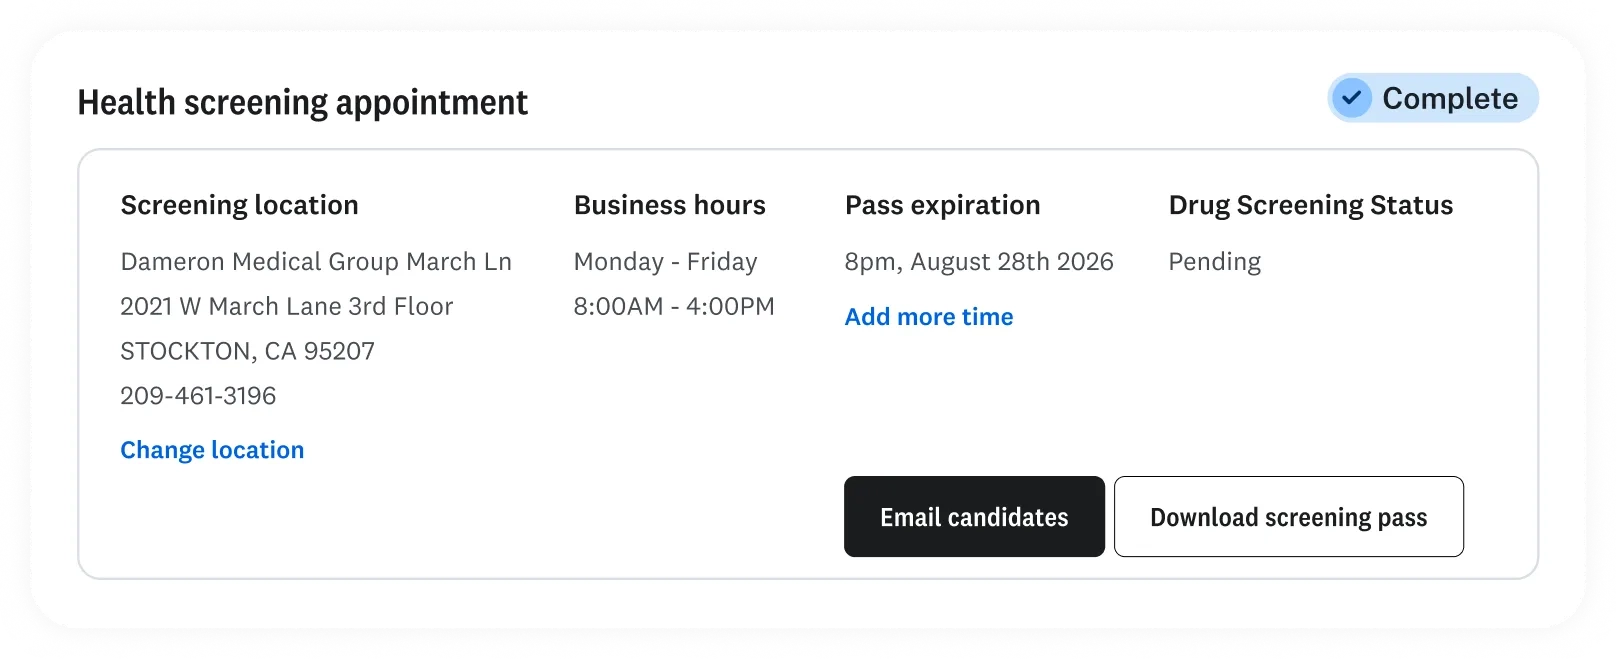Click the blue checkmark icon beside Complete
The image size is (1617, 659).
[1352, 98]
